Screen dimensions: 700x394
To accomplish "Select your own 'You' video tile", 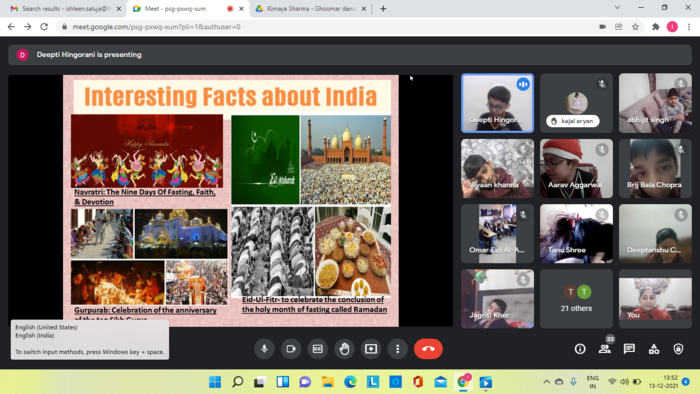I will [655, 299].
